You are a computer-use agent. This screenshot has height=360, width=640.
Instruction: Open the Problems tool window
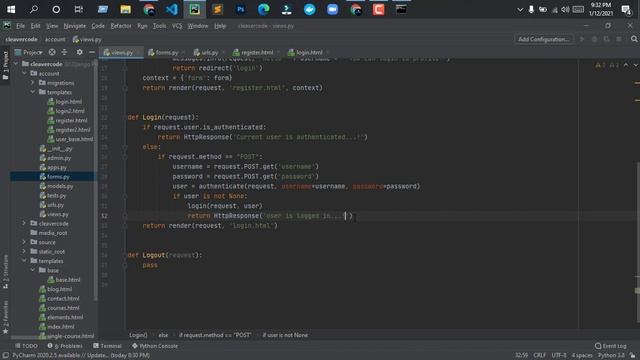65,346
